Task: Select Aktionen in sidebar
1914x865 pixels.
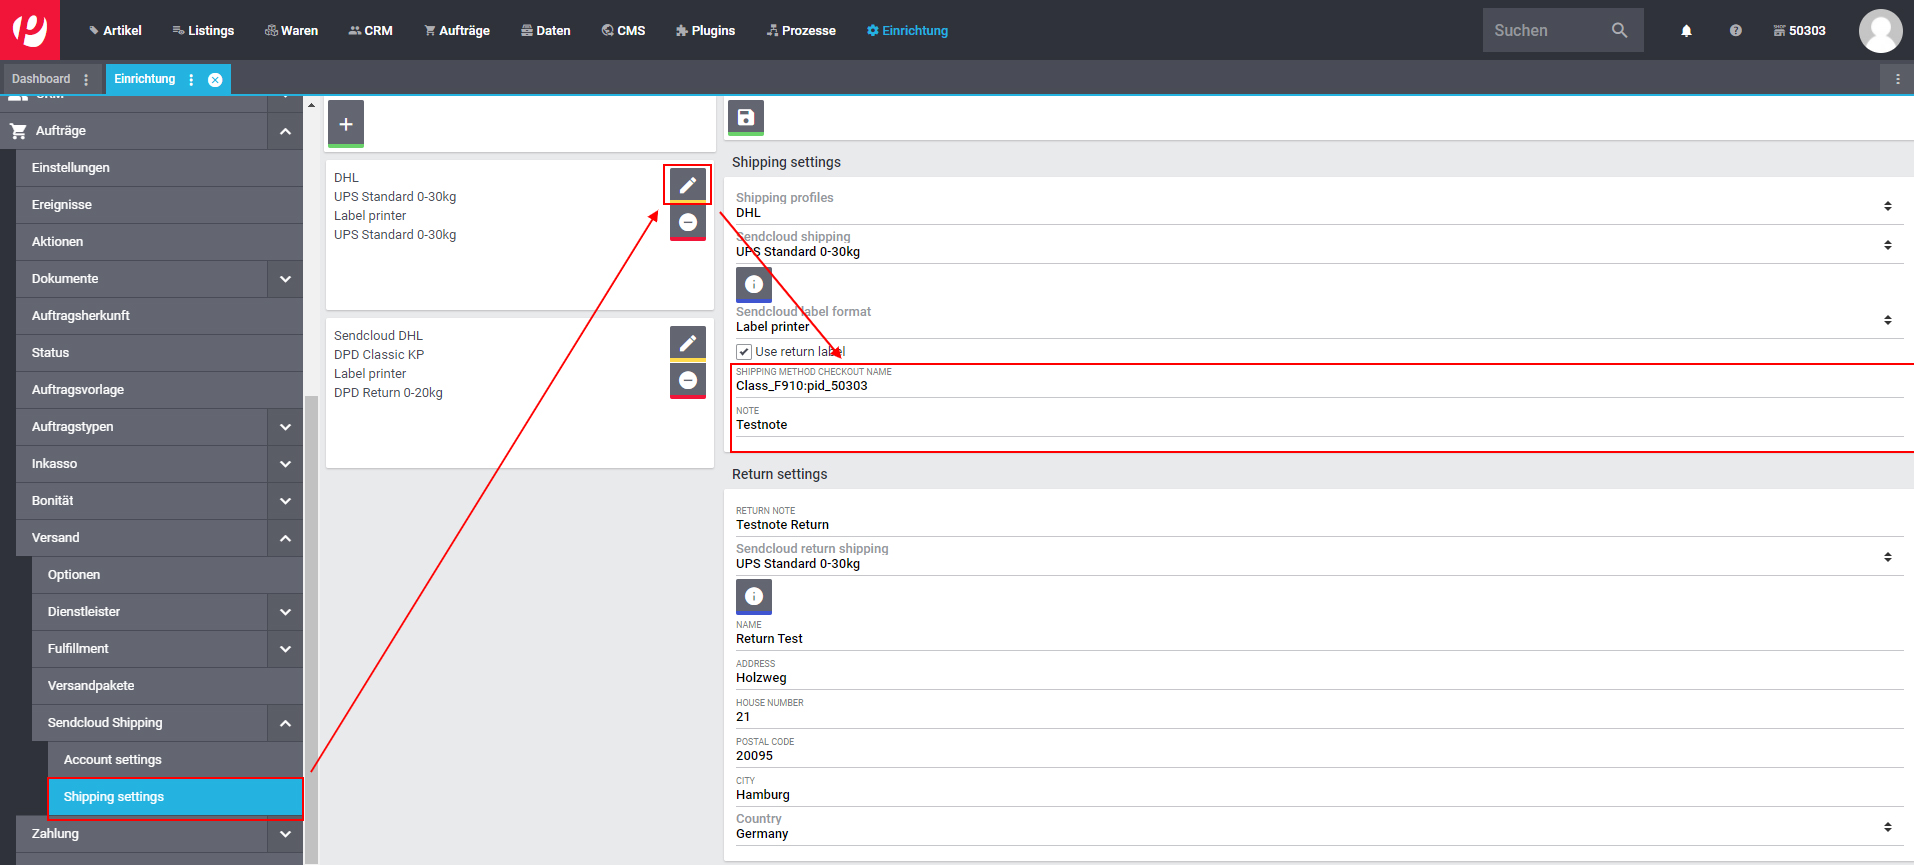Action: coord(159,242)
